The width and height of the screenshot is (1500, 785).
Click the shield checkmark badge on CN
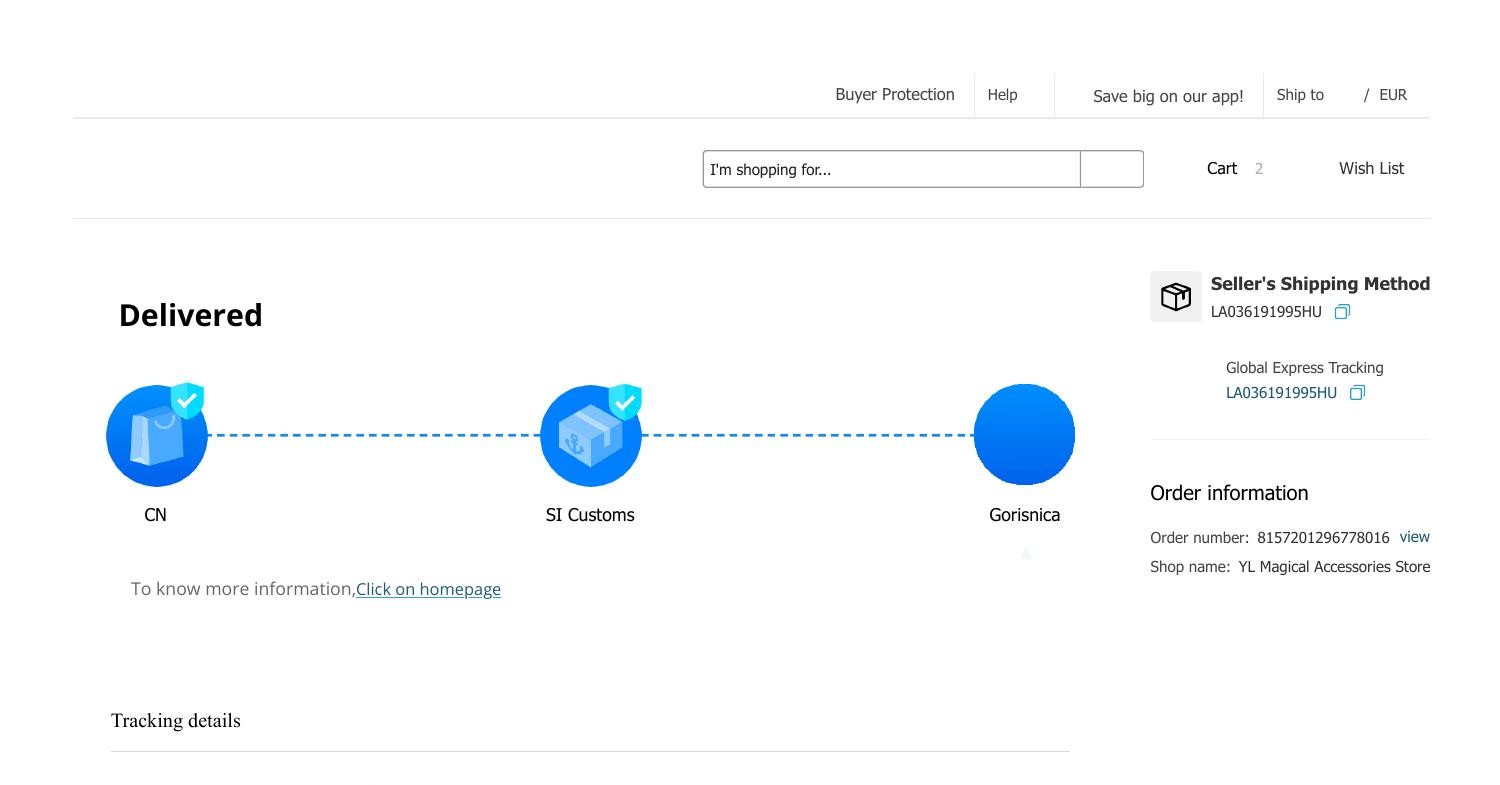tap(187, 400)
